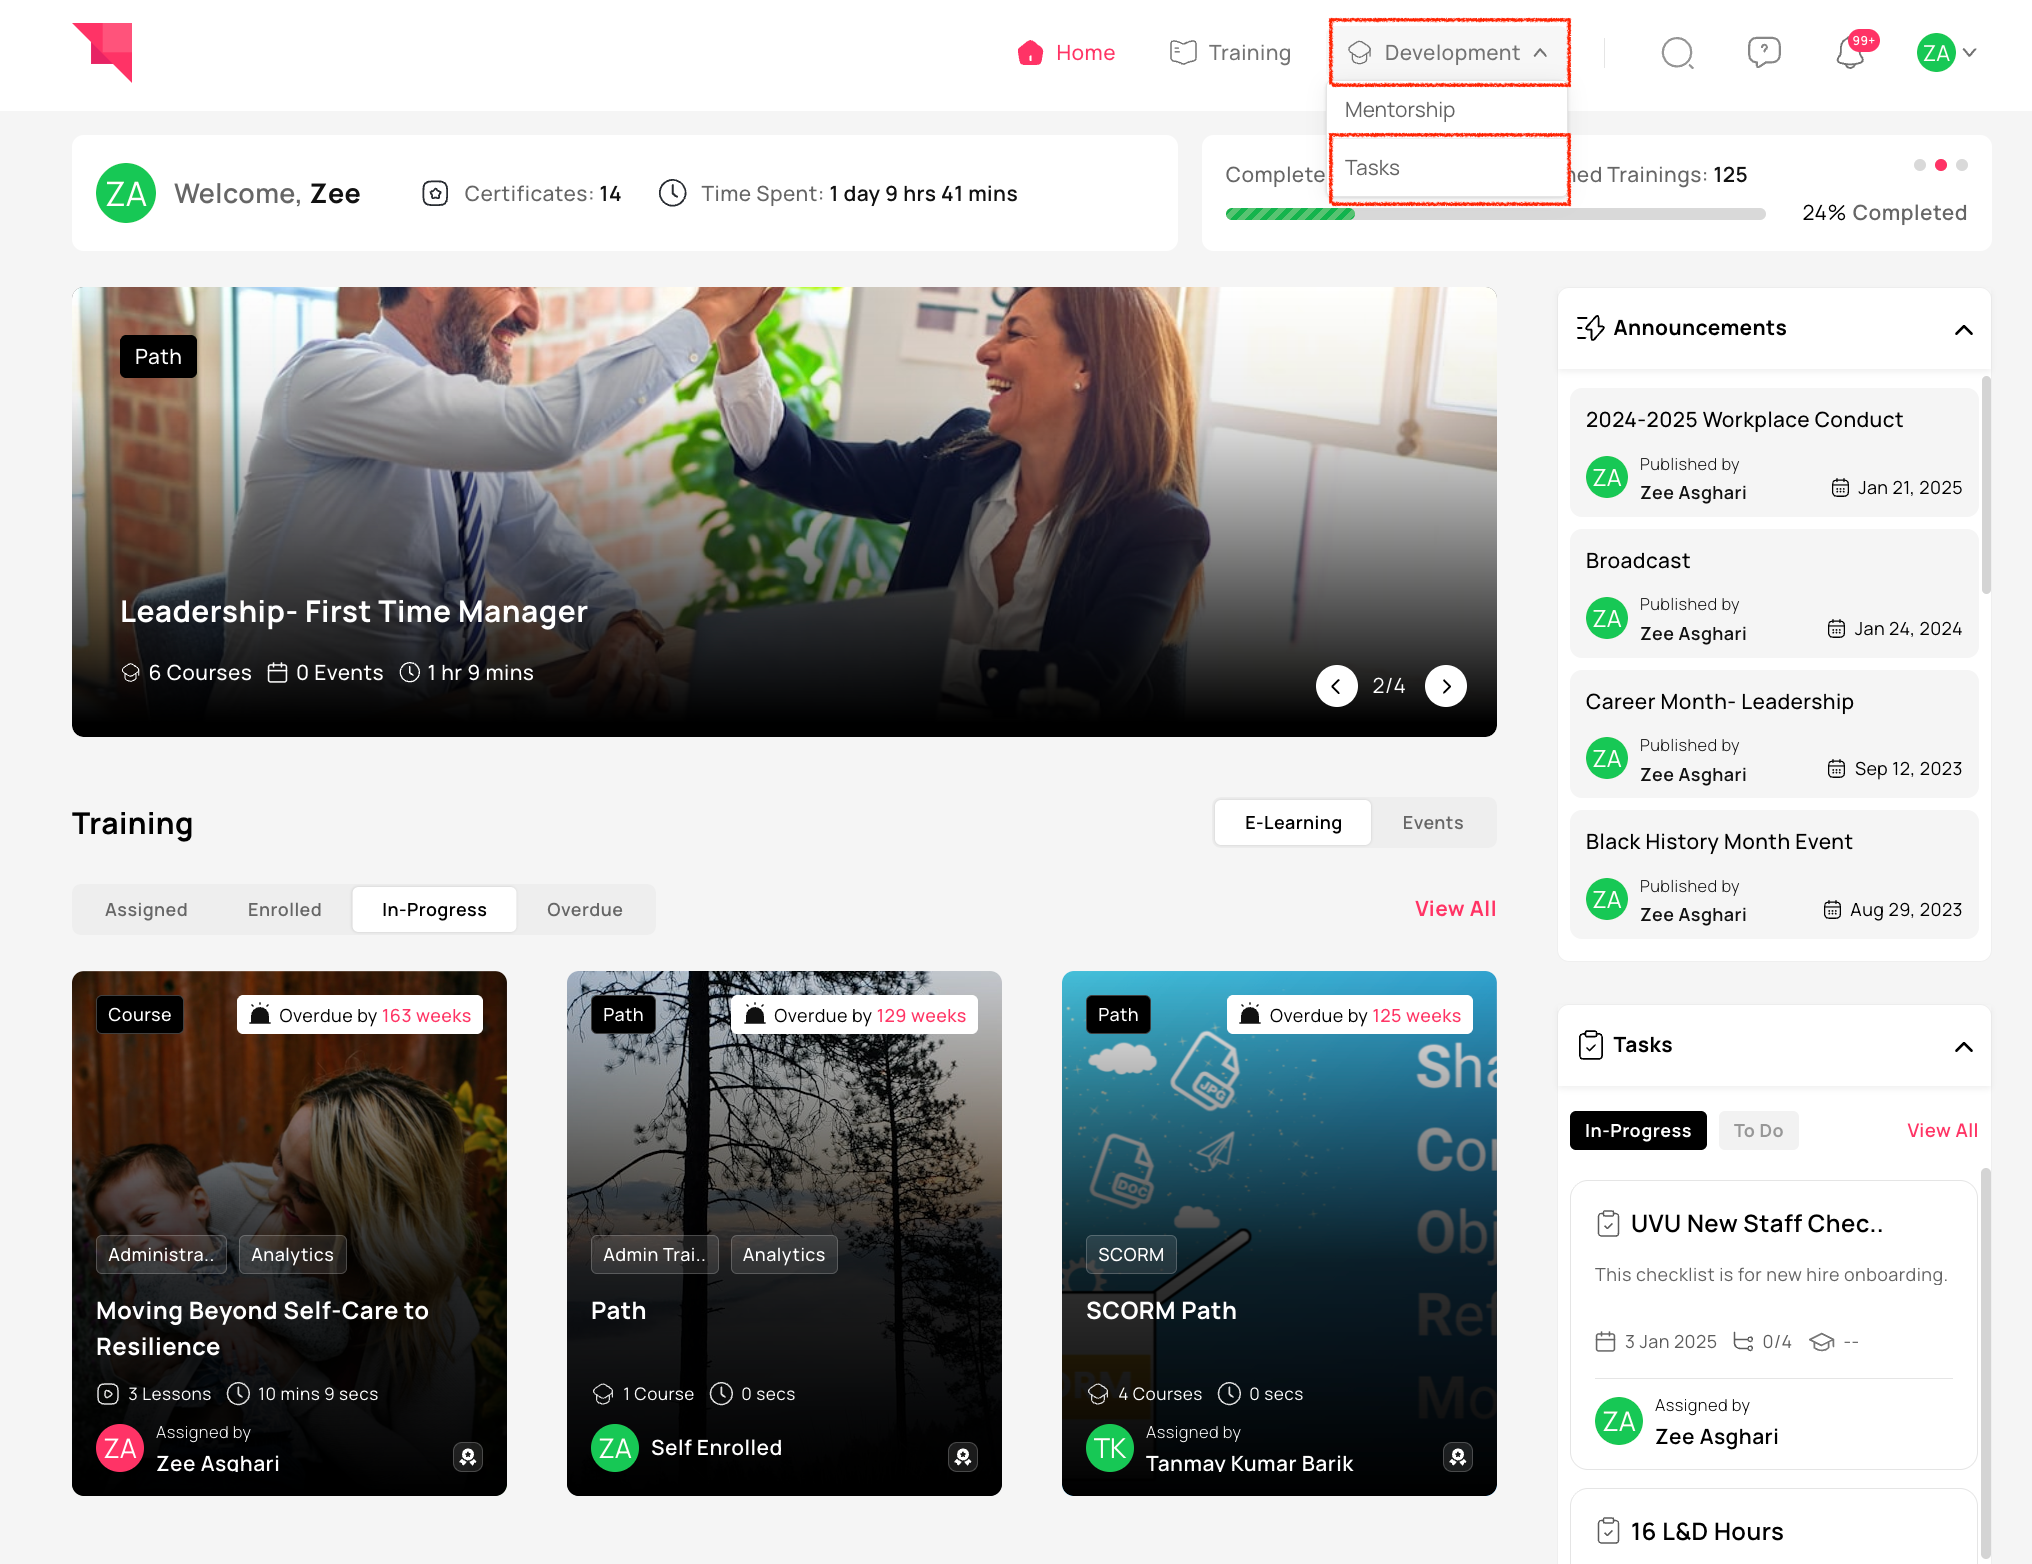This screenshot has height=1564, width=2032.
Task: Click View All for training
Action: pos(1454,909)
